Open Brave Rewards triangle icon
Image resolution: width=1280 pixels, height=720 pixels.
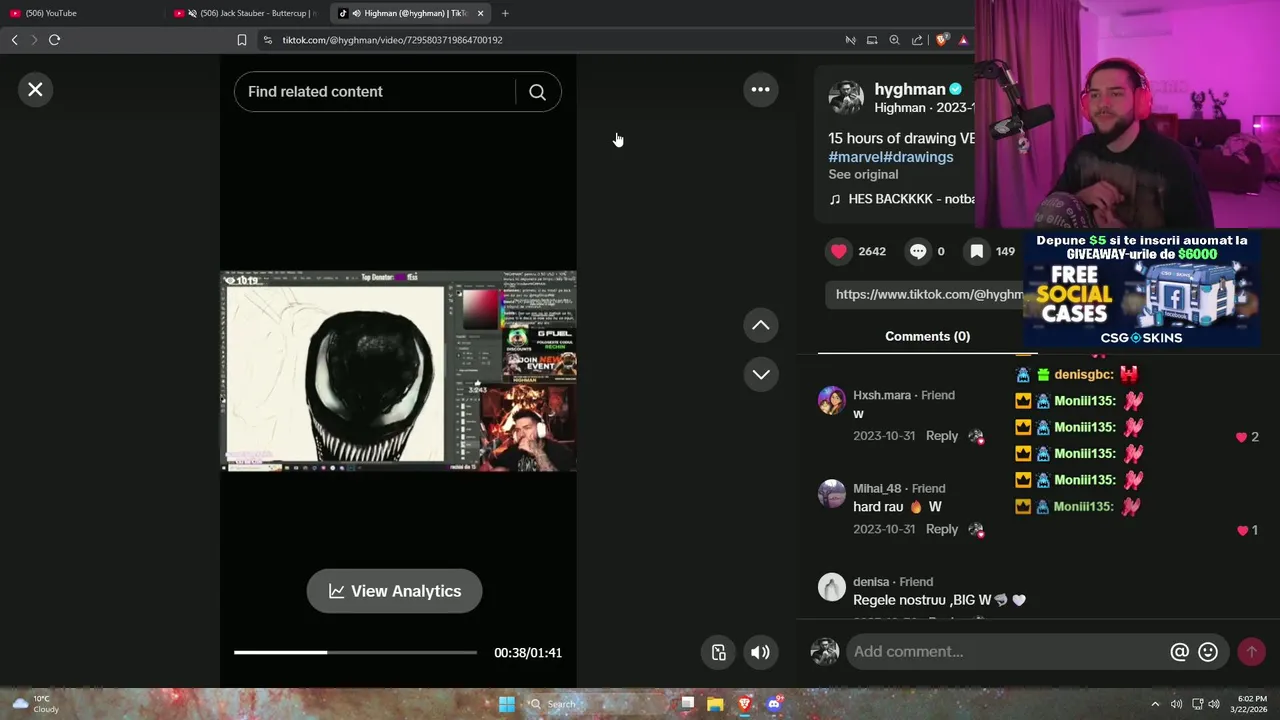(x=963, y=40)
